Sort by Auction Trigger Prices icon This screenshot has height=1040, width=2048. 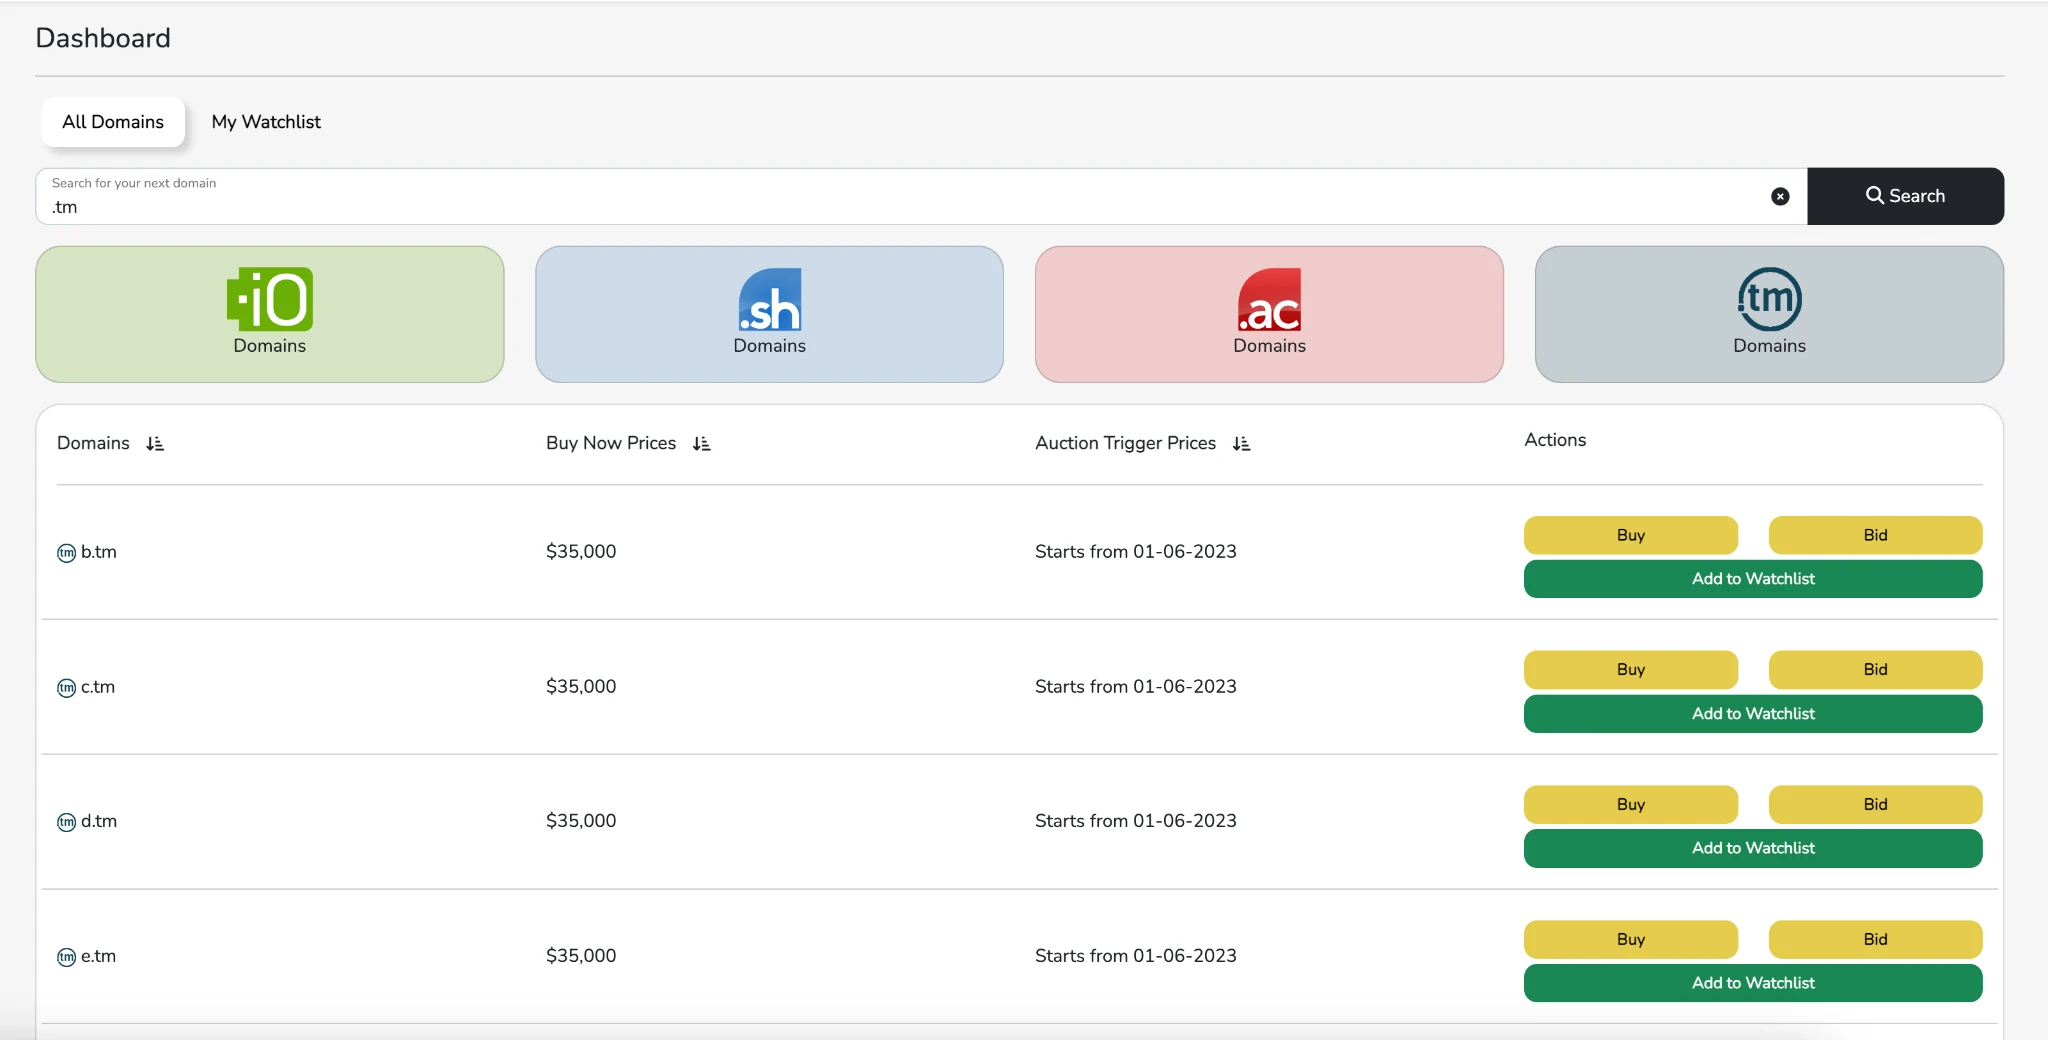[1242, 444]
